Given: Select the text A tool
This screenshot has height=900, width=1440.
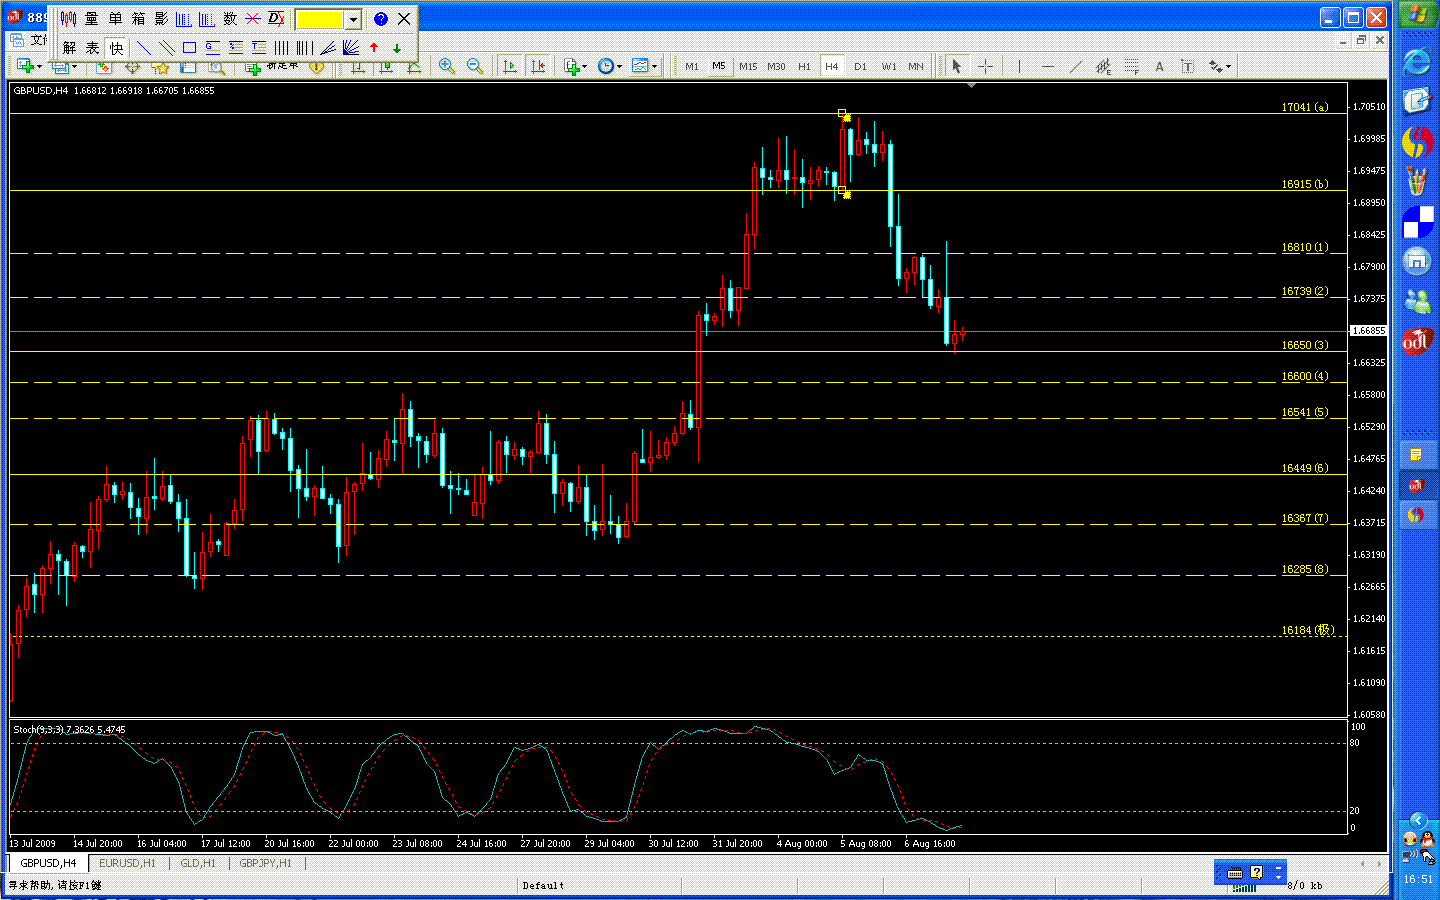Looking at the screenshot, I should coord(1159,66).
